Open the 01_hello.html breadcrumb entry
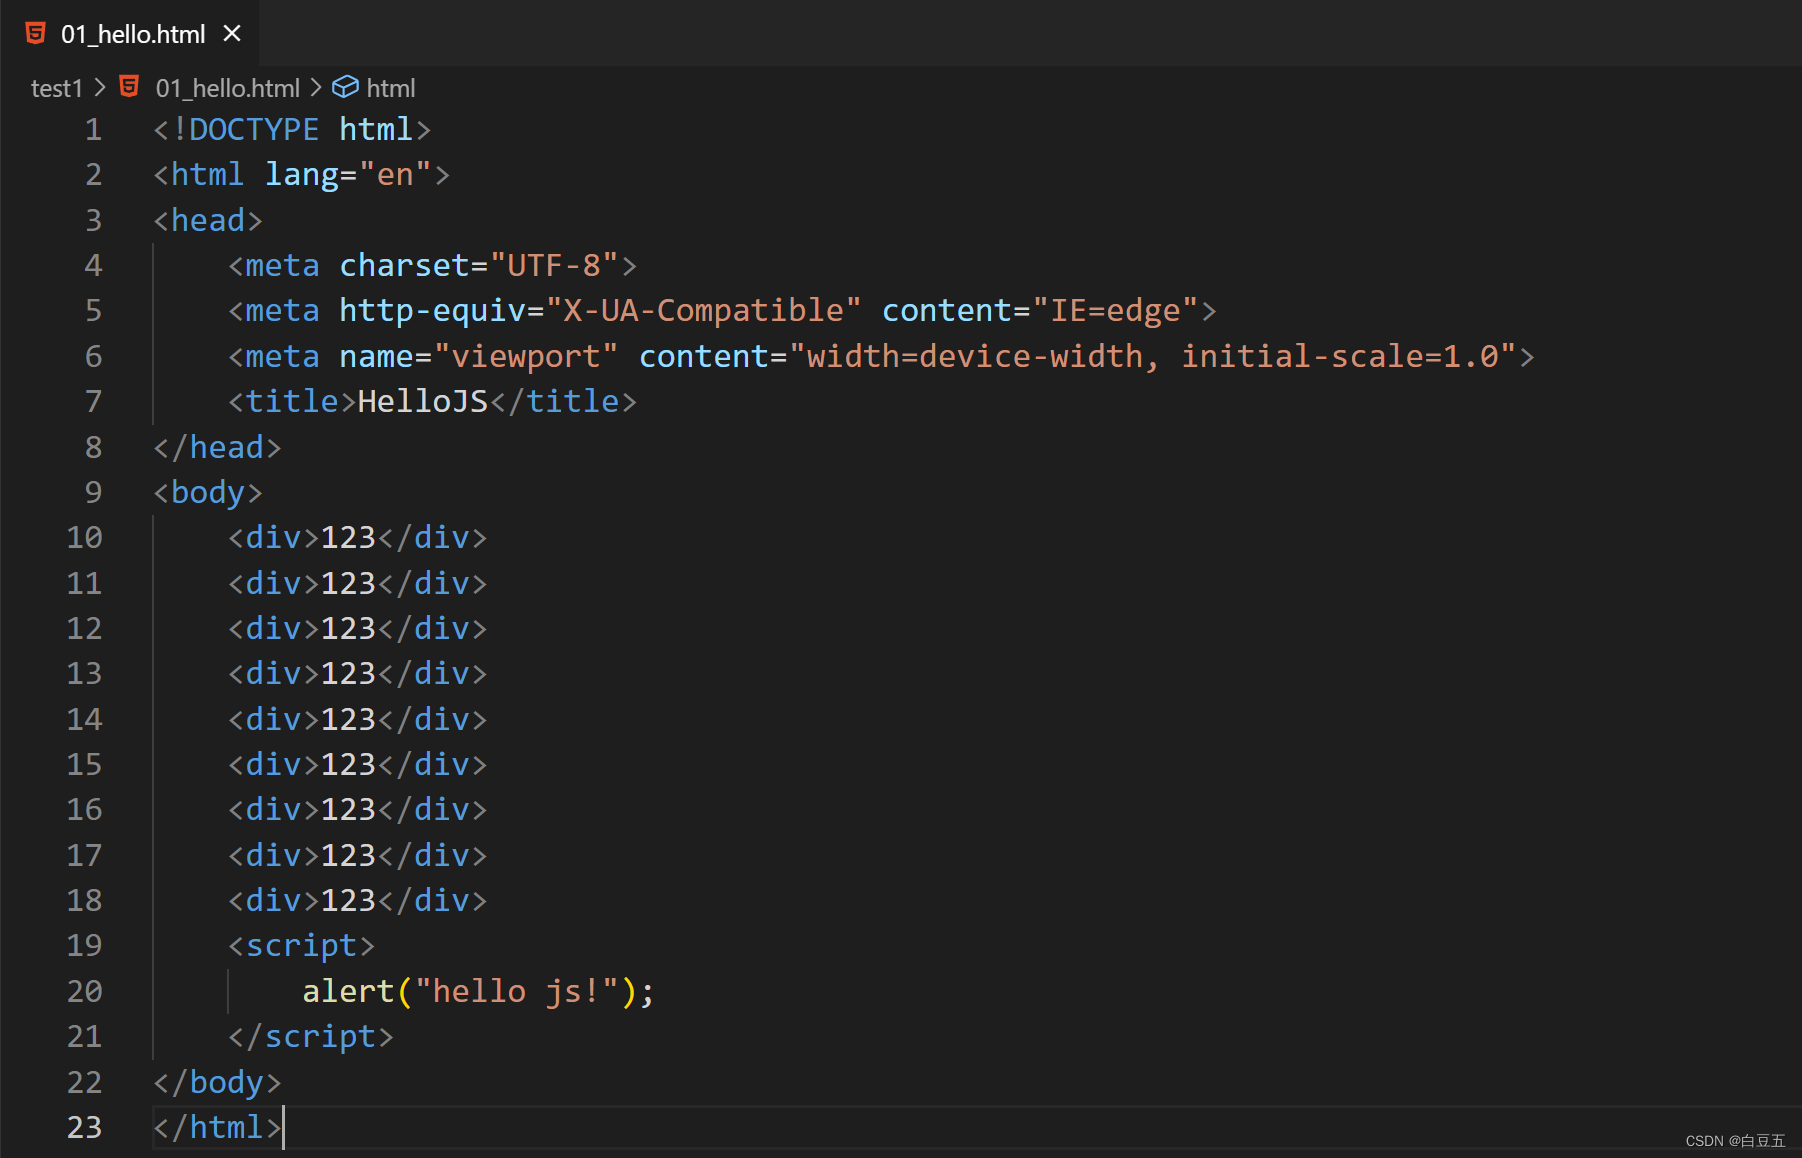This screenshot has height=1158, width=1802. (227, 88)
